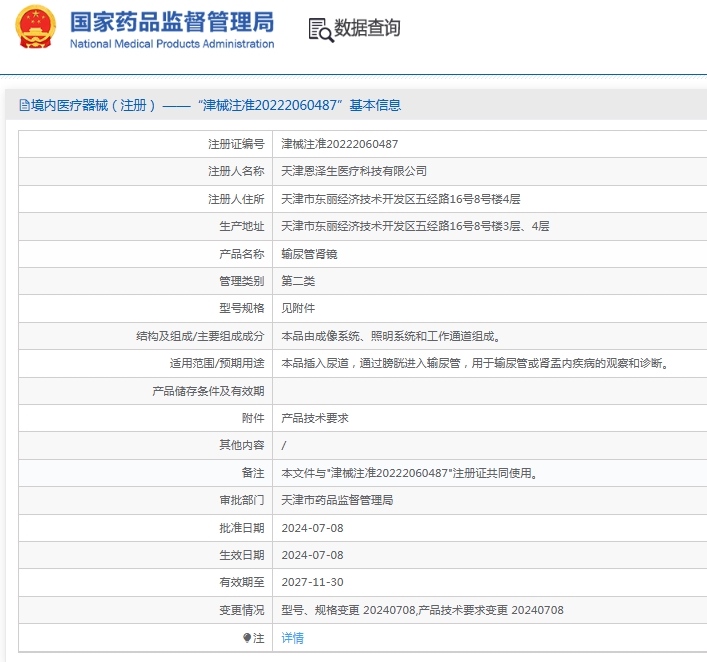
Task: Click the 注册人住所 address ending in 4层
Action: pos(401,199)
